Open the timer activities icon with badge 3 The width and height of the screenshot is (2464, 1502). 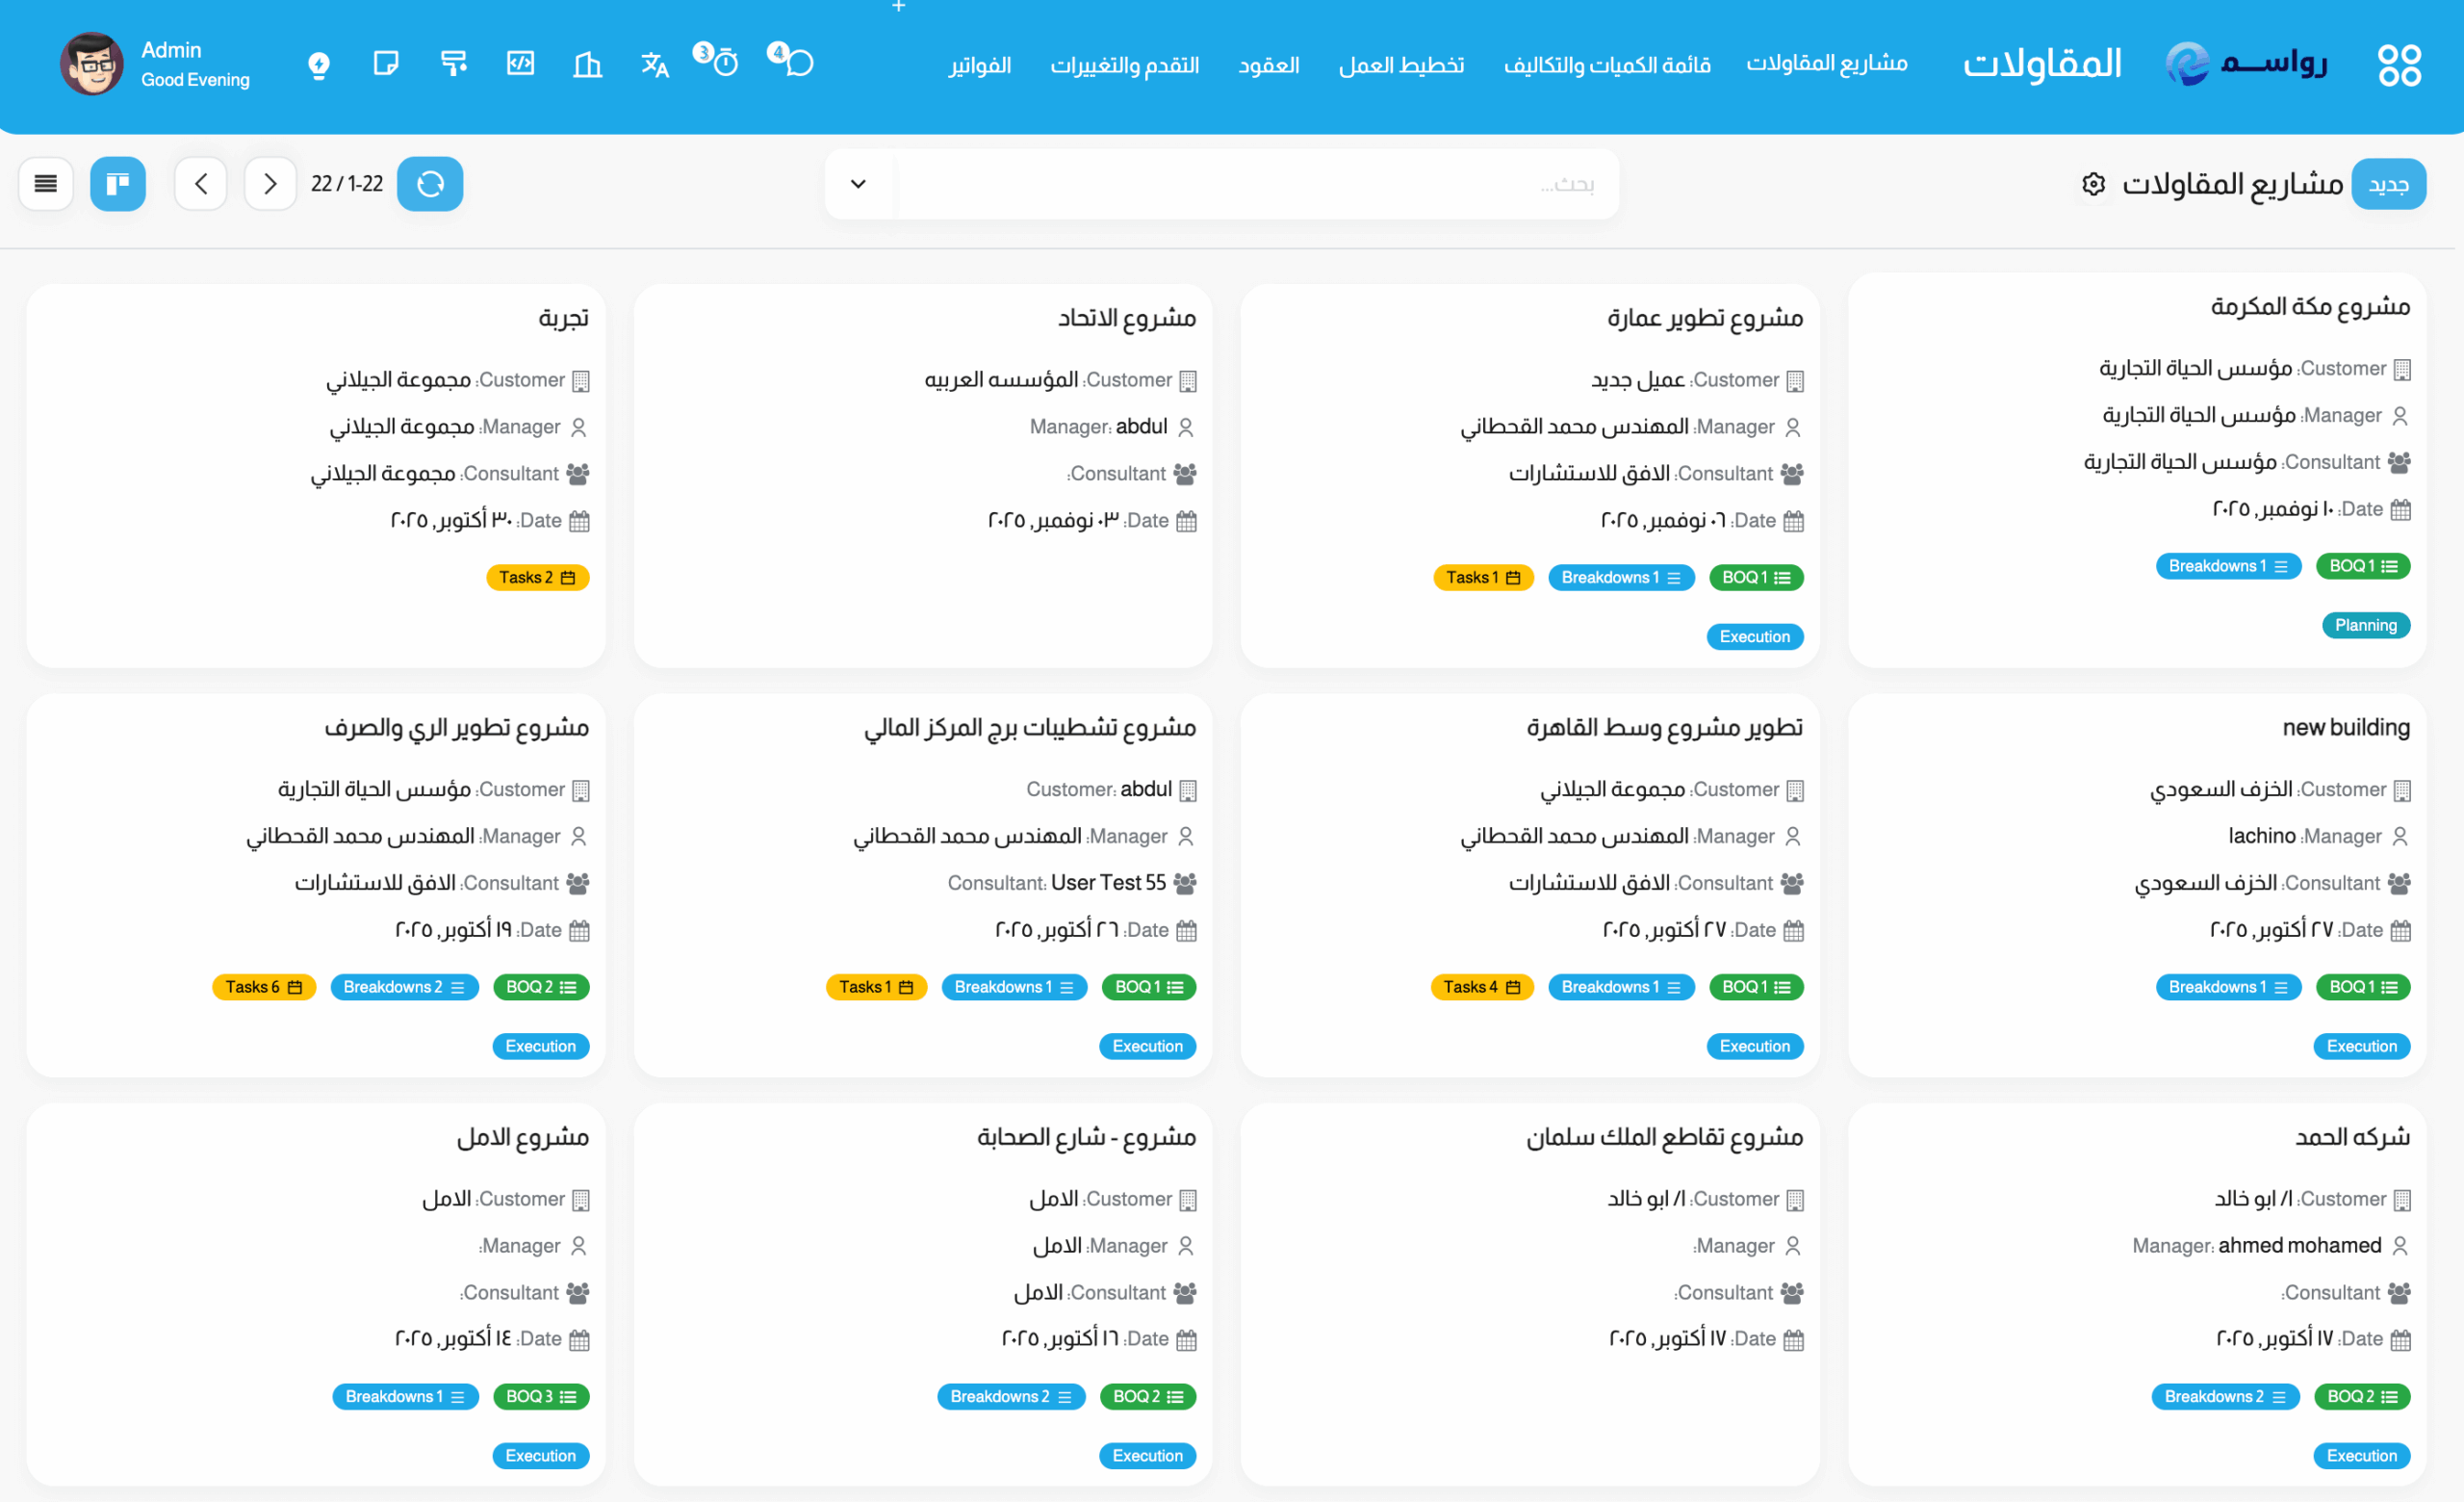723,63
